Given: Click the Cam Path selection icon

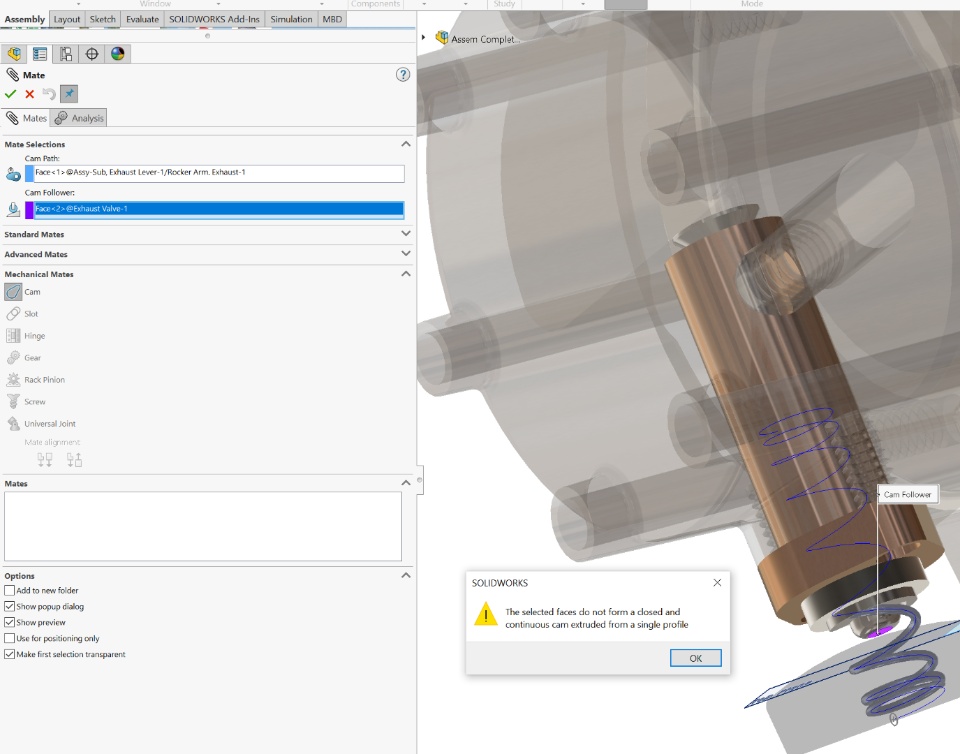Looking at the screenshot, I should pos(13,174).
